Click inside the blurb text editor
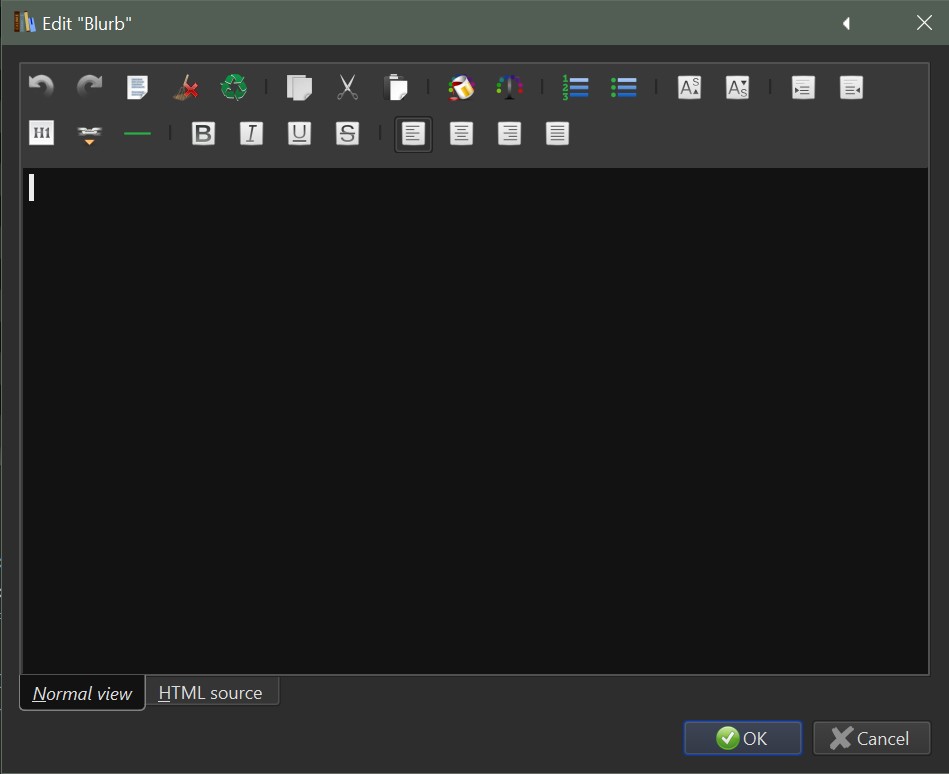Image resolution: width=949 pixels, height=774 pixels. pyautogui.click(x=475, y=421)
